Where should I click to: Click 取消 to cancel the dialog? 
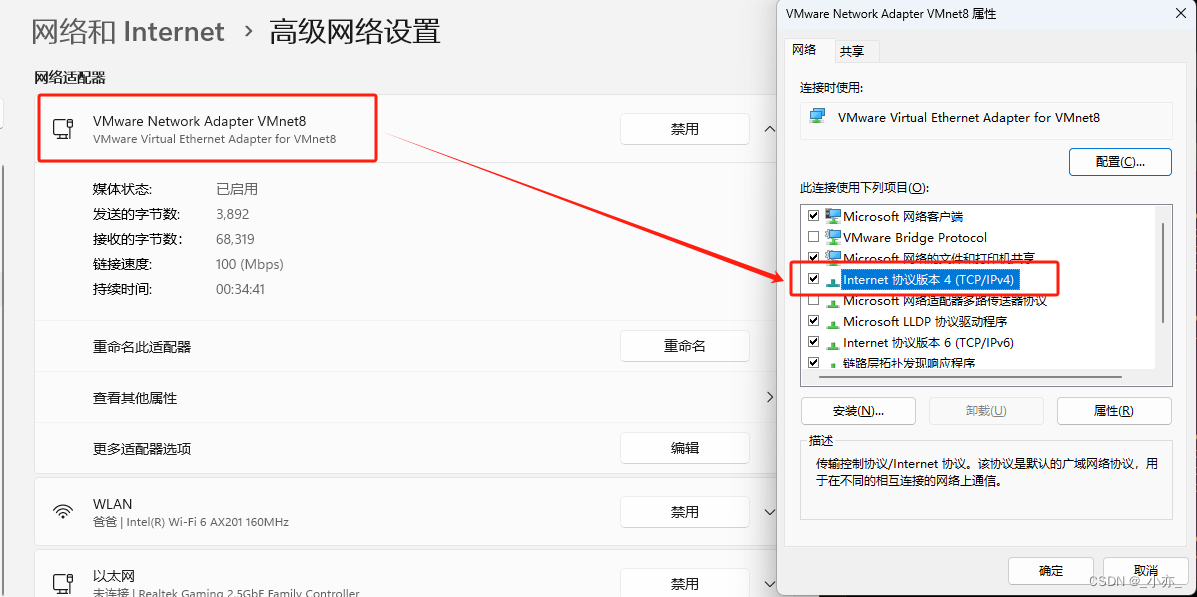1145,571
